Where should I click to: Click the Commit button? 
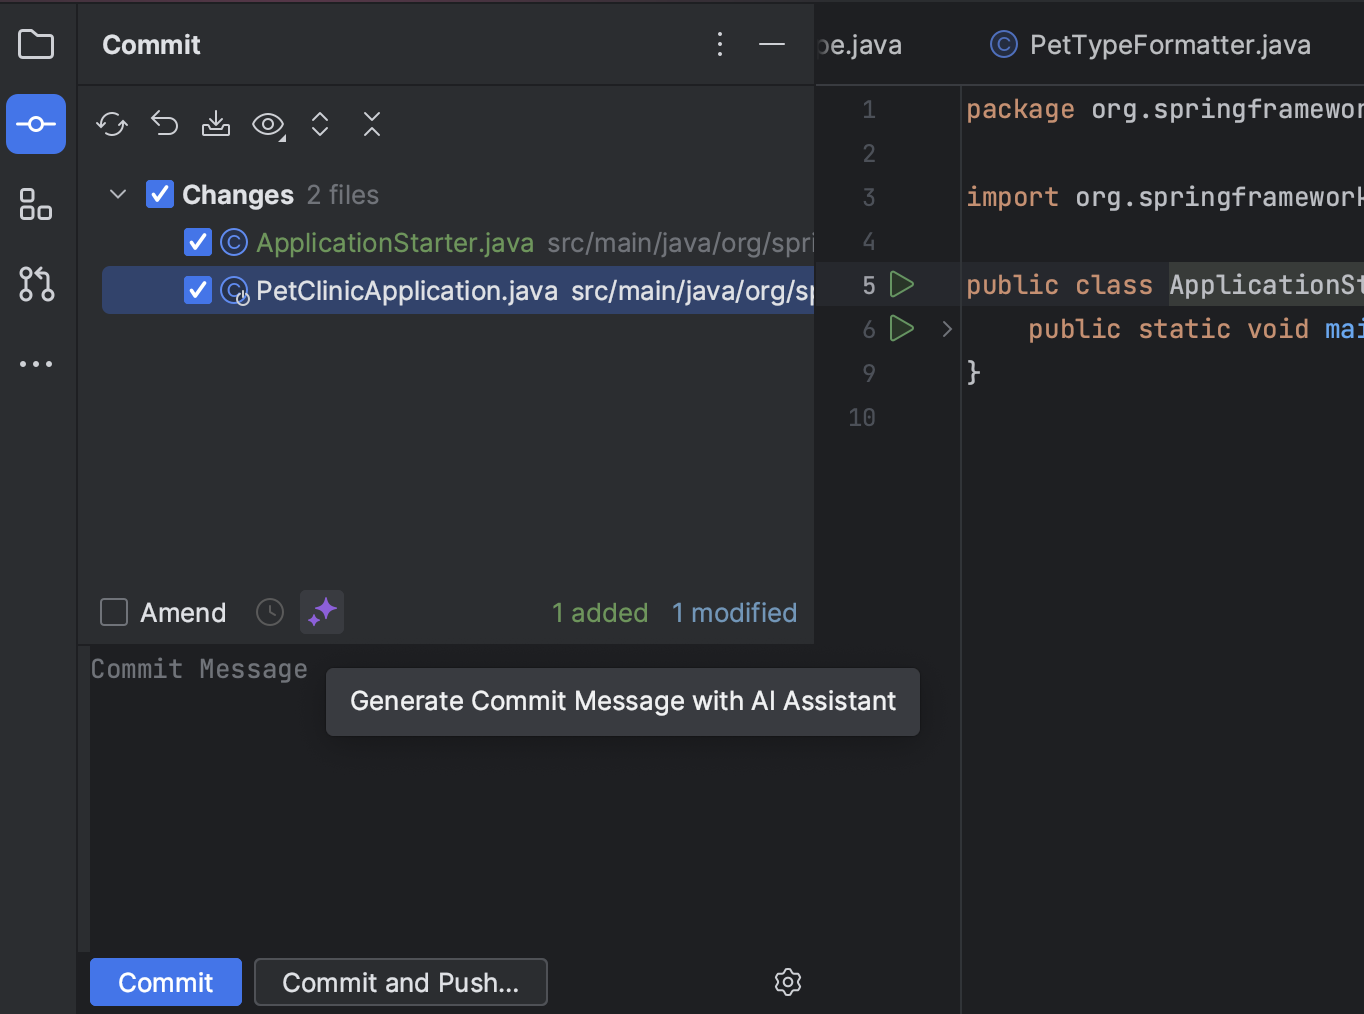point(166,982)
